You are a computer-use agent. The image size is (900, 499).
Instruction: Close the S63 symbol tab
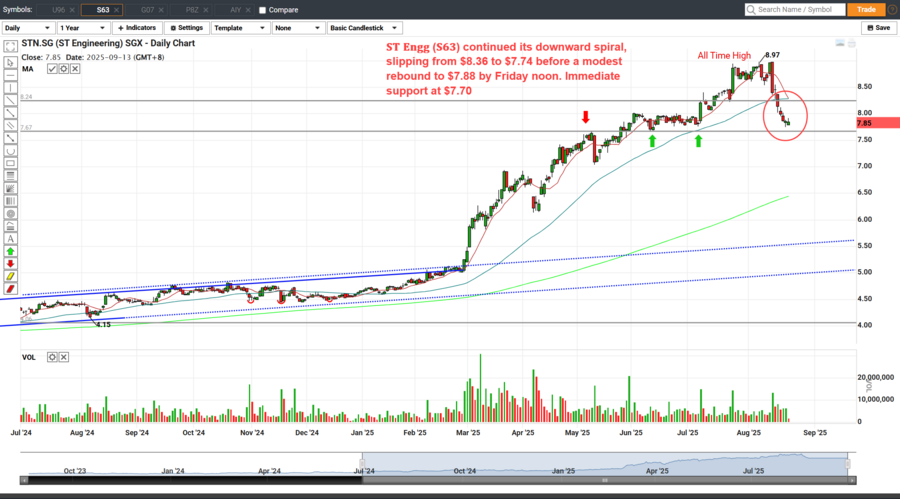coord(117,10)
